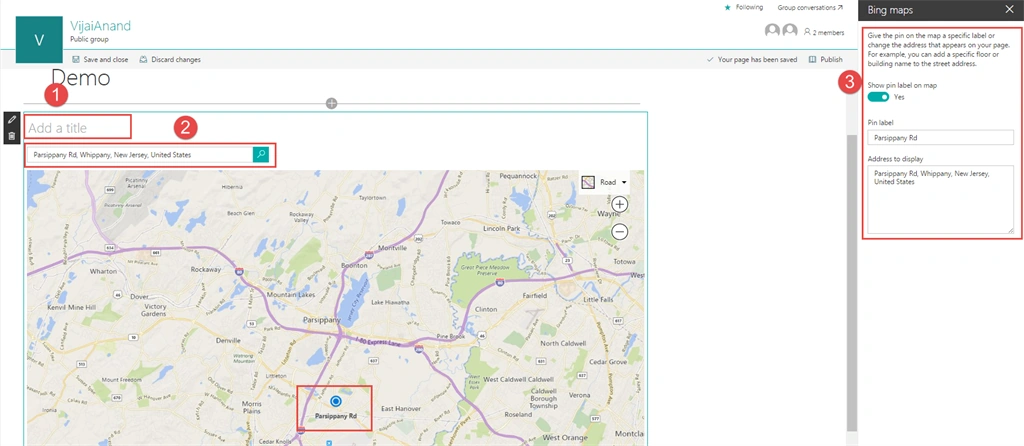Toggle the Following star
This screenshot has height=446, width=1024.
tap(743, 8)
